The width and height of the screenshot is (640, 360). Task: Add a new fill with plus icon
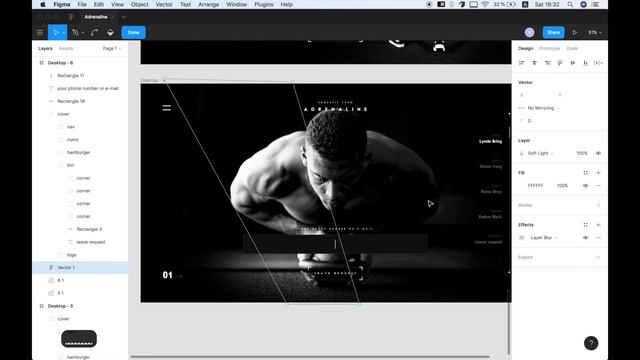coord(598,173)
